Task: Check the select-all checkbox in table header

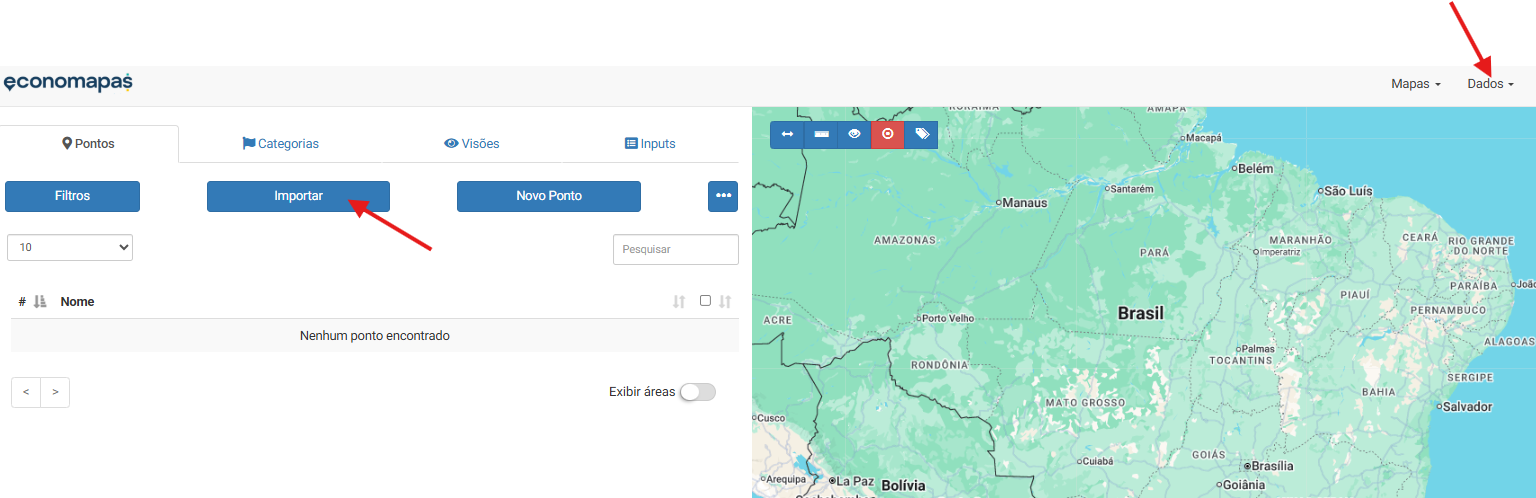Action: (705, 300)
